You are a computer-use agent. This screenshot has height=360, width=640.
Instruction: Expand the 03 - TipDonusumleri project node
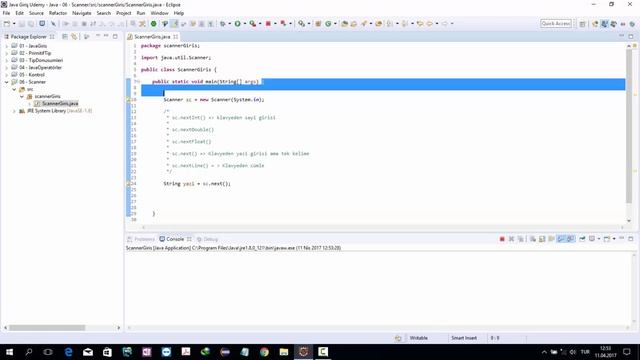click(7, 60)
